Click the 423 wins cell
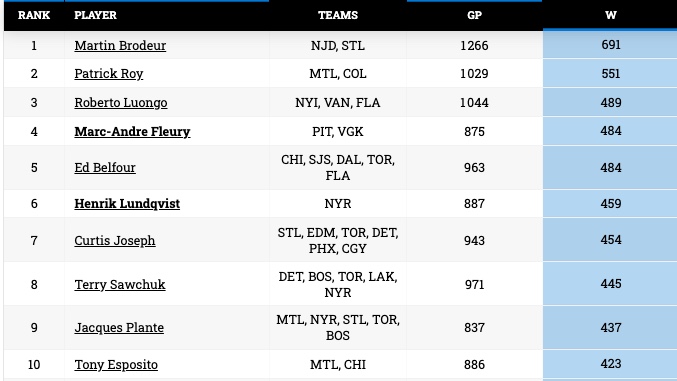Image resolution: width=677 pixels, height=381 pixels. point(610,364)
